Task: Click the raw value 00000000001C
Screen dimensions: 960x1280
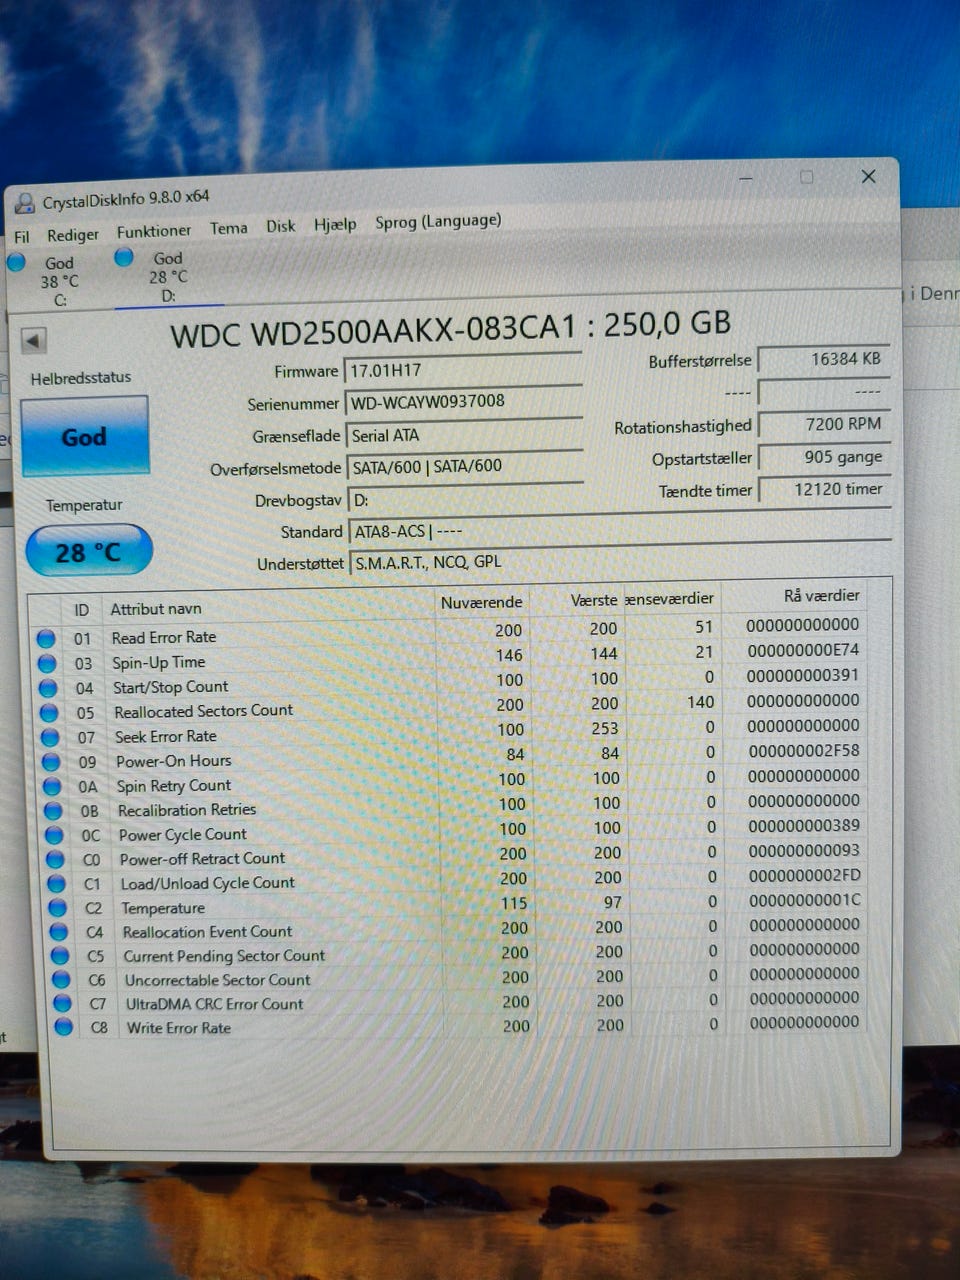Action: [805, 900]
